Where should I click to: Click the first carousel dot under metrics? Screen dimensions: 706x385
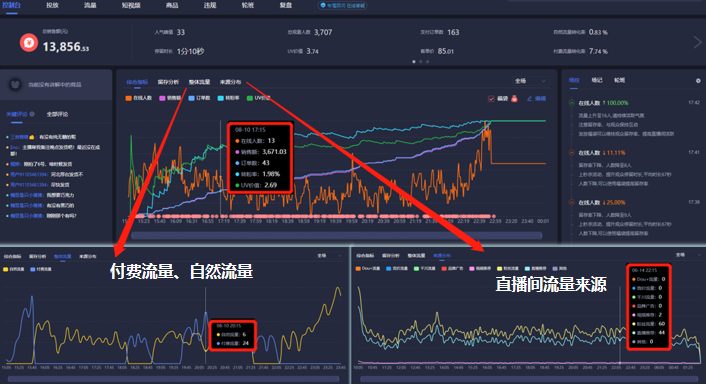pyautogui.click(x=414, y=62)
